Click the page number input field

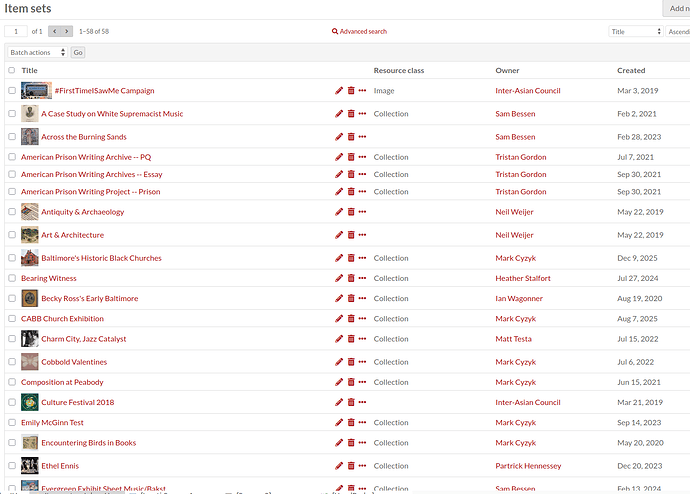point(16,31)
